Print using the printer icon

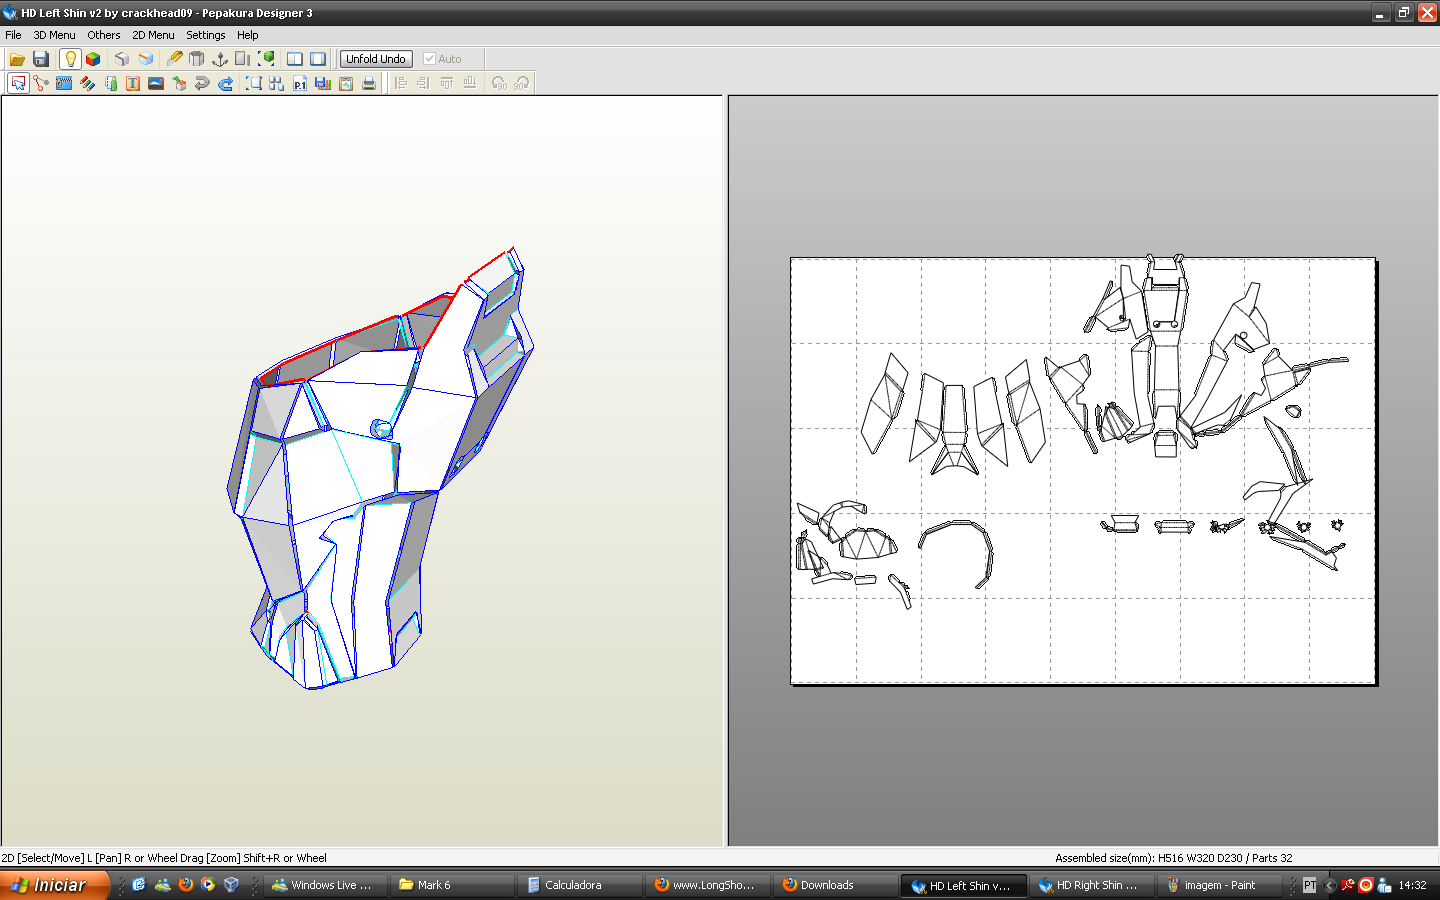click(369, 83)
